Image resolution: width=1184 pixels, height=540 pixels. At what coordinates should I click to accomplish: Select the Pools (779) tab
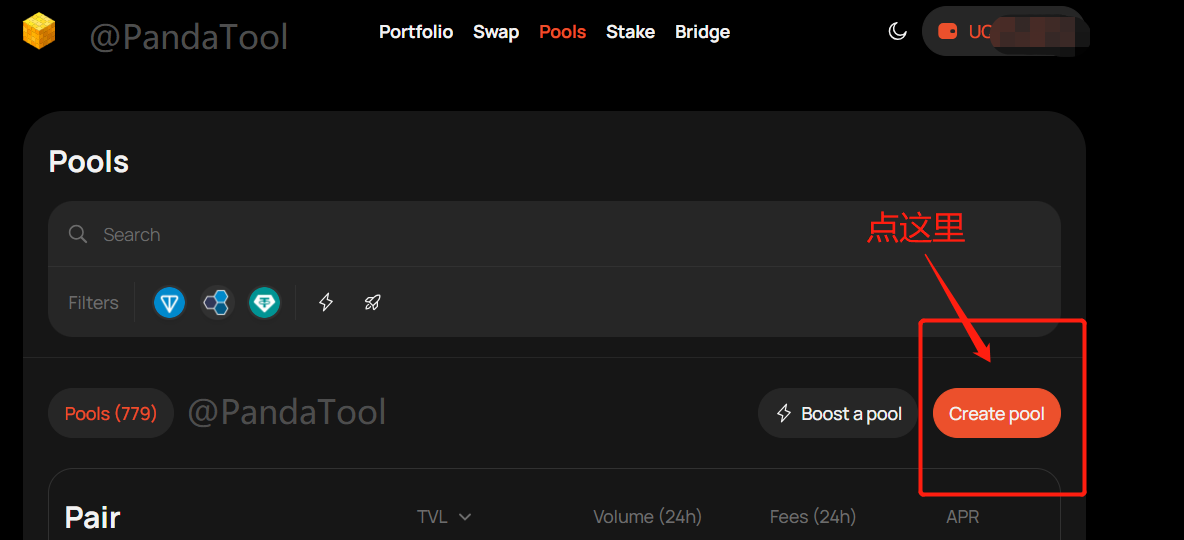click(x=111, y=413)
